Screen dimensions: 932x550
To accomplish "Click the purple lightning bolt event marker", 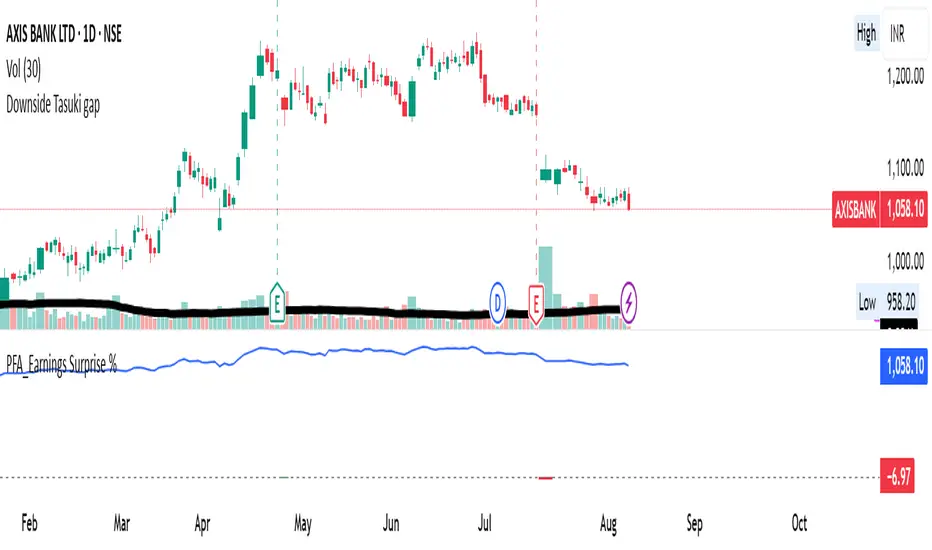I will pos(629,303).
